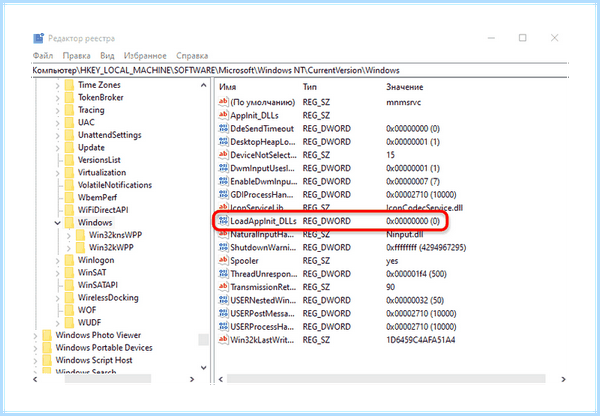Select the Windows Portable Devices key
Viewport: 600px width, 416px height.
pos(104,348)
